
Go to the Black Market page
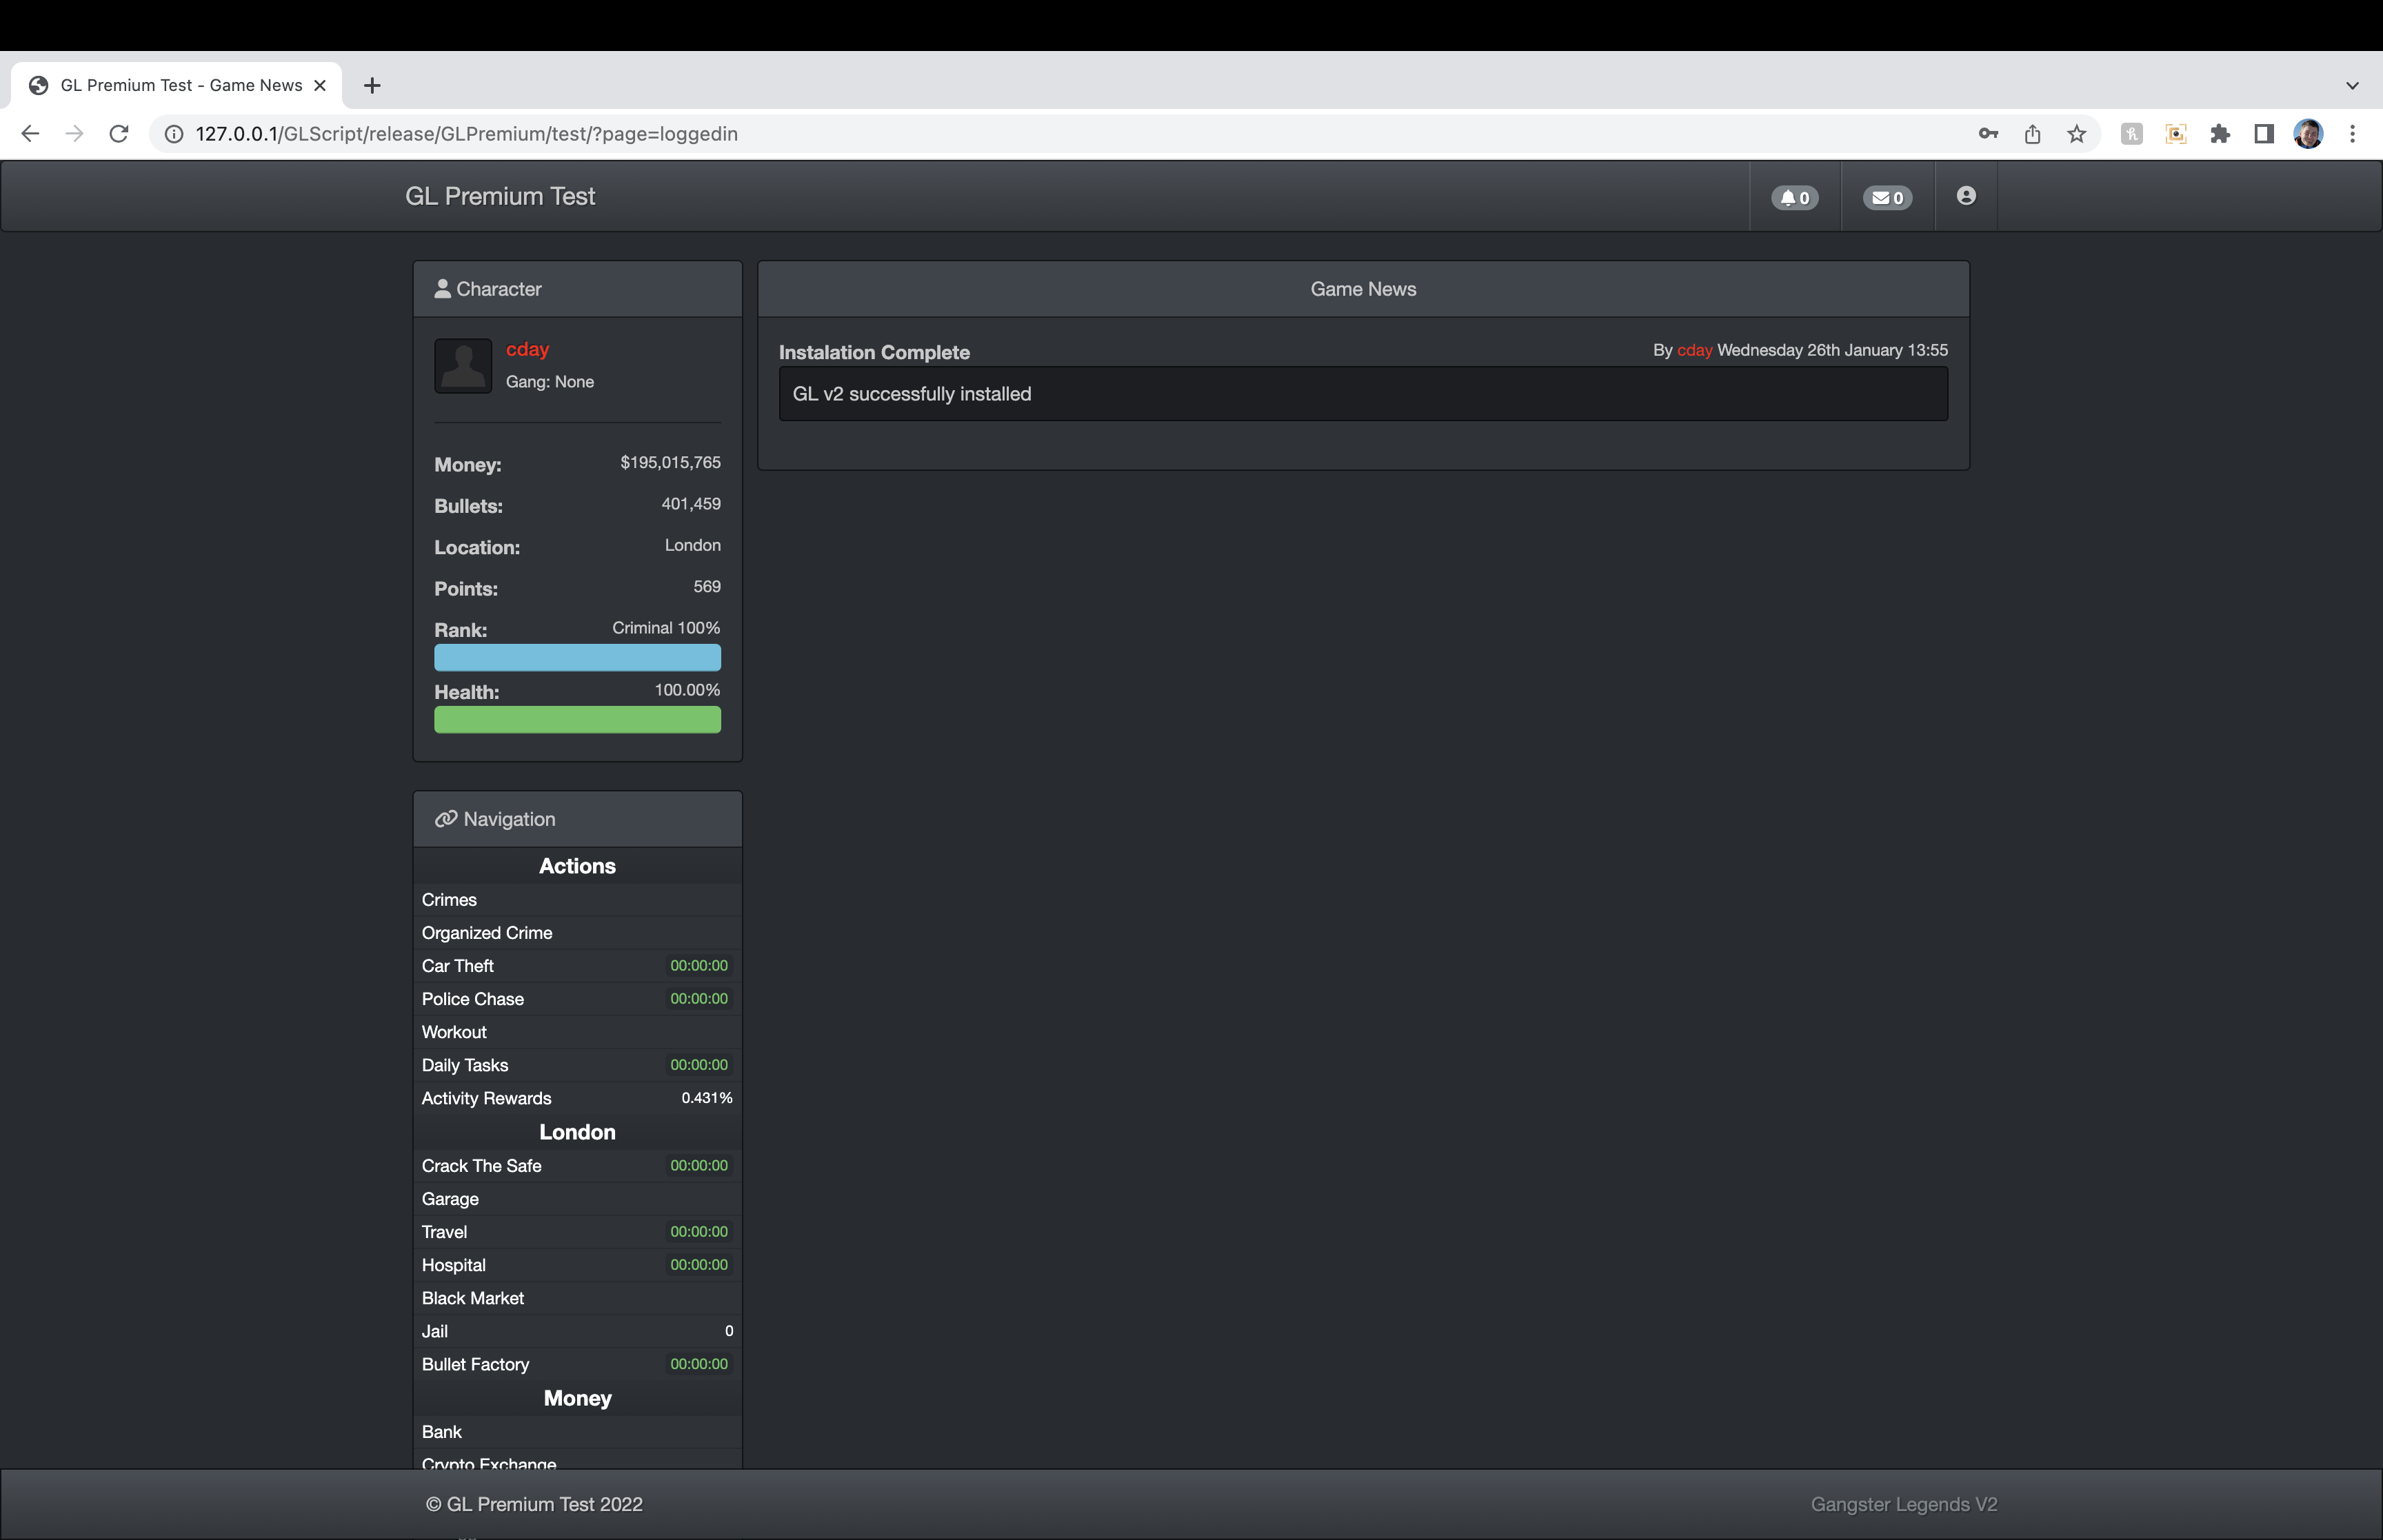pyautogui.click(x=473, y=1297)
